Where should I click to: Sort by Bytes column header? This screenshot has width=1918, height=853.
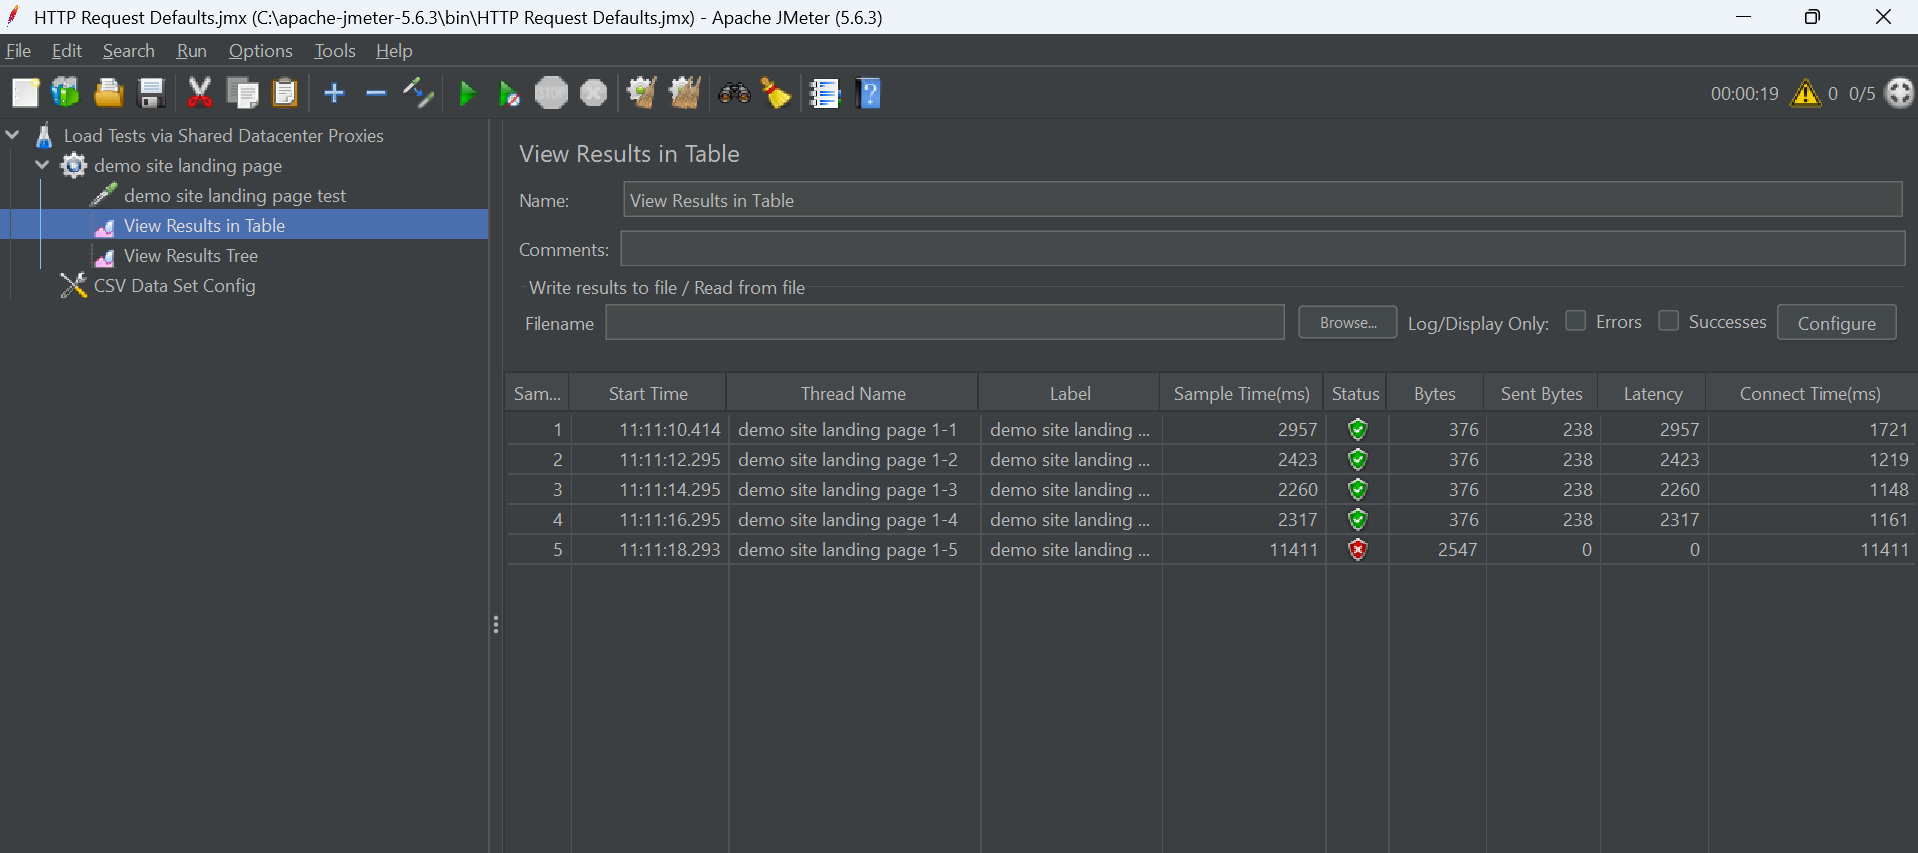pyautogui.click(x=1434, y=394)
